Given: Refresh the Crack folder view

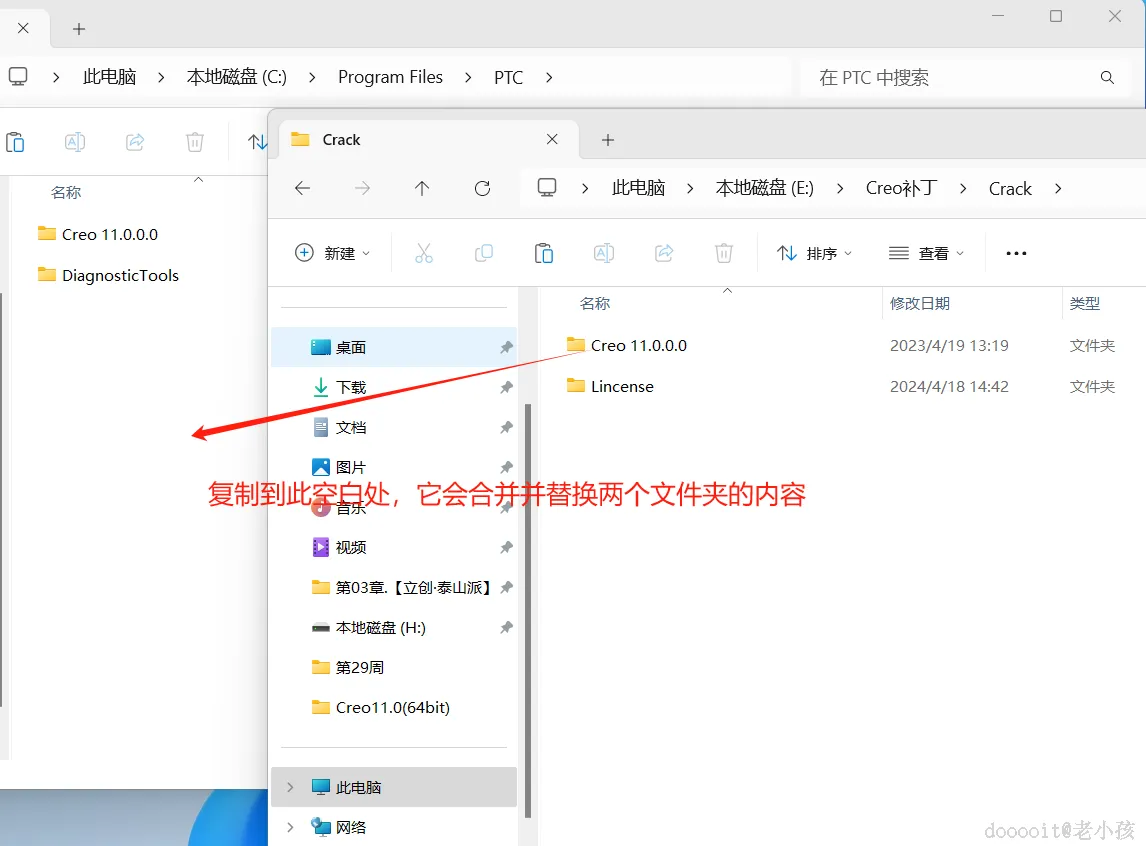Looking at the screenshot, I should pyautogui.click(x=482, y=188).
